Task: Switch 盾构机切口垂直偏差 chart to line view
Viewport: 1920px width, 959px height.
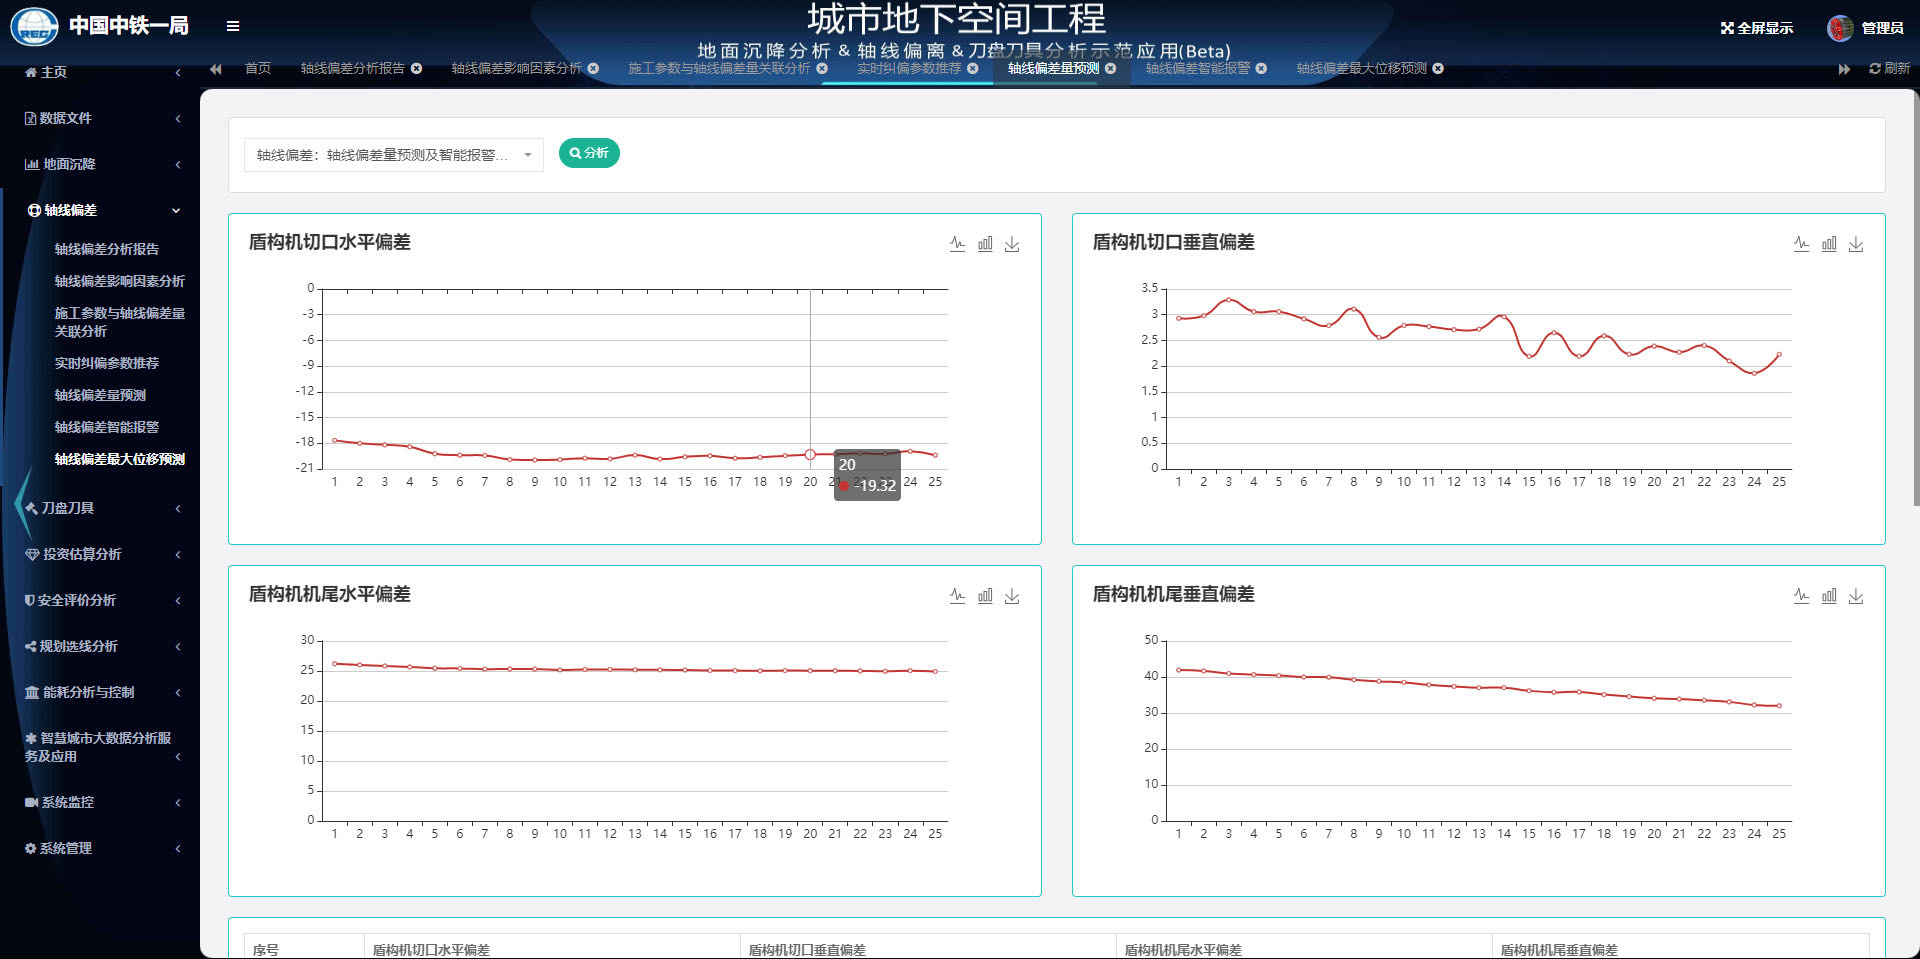Action: click(1802, 243)
